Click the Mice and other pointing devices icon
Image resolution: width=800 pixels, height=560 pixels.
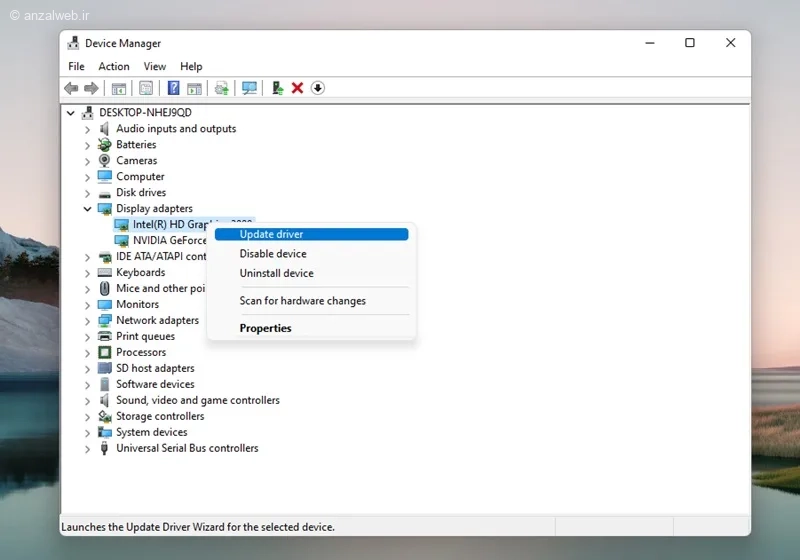tap(105, 289)
